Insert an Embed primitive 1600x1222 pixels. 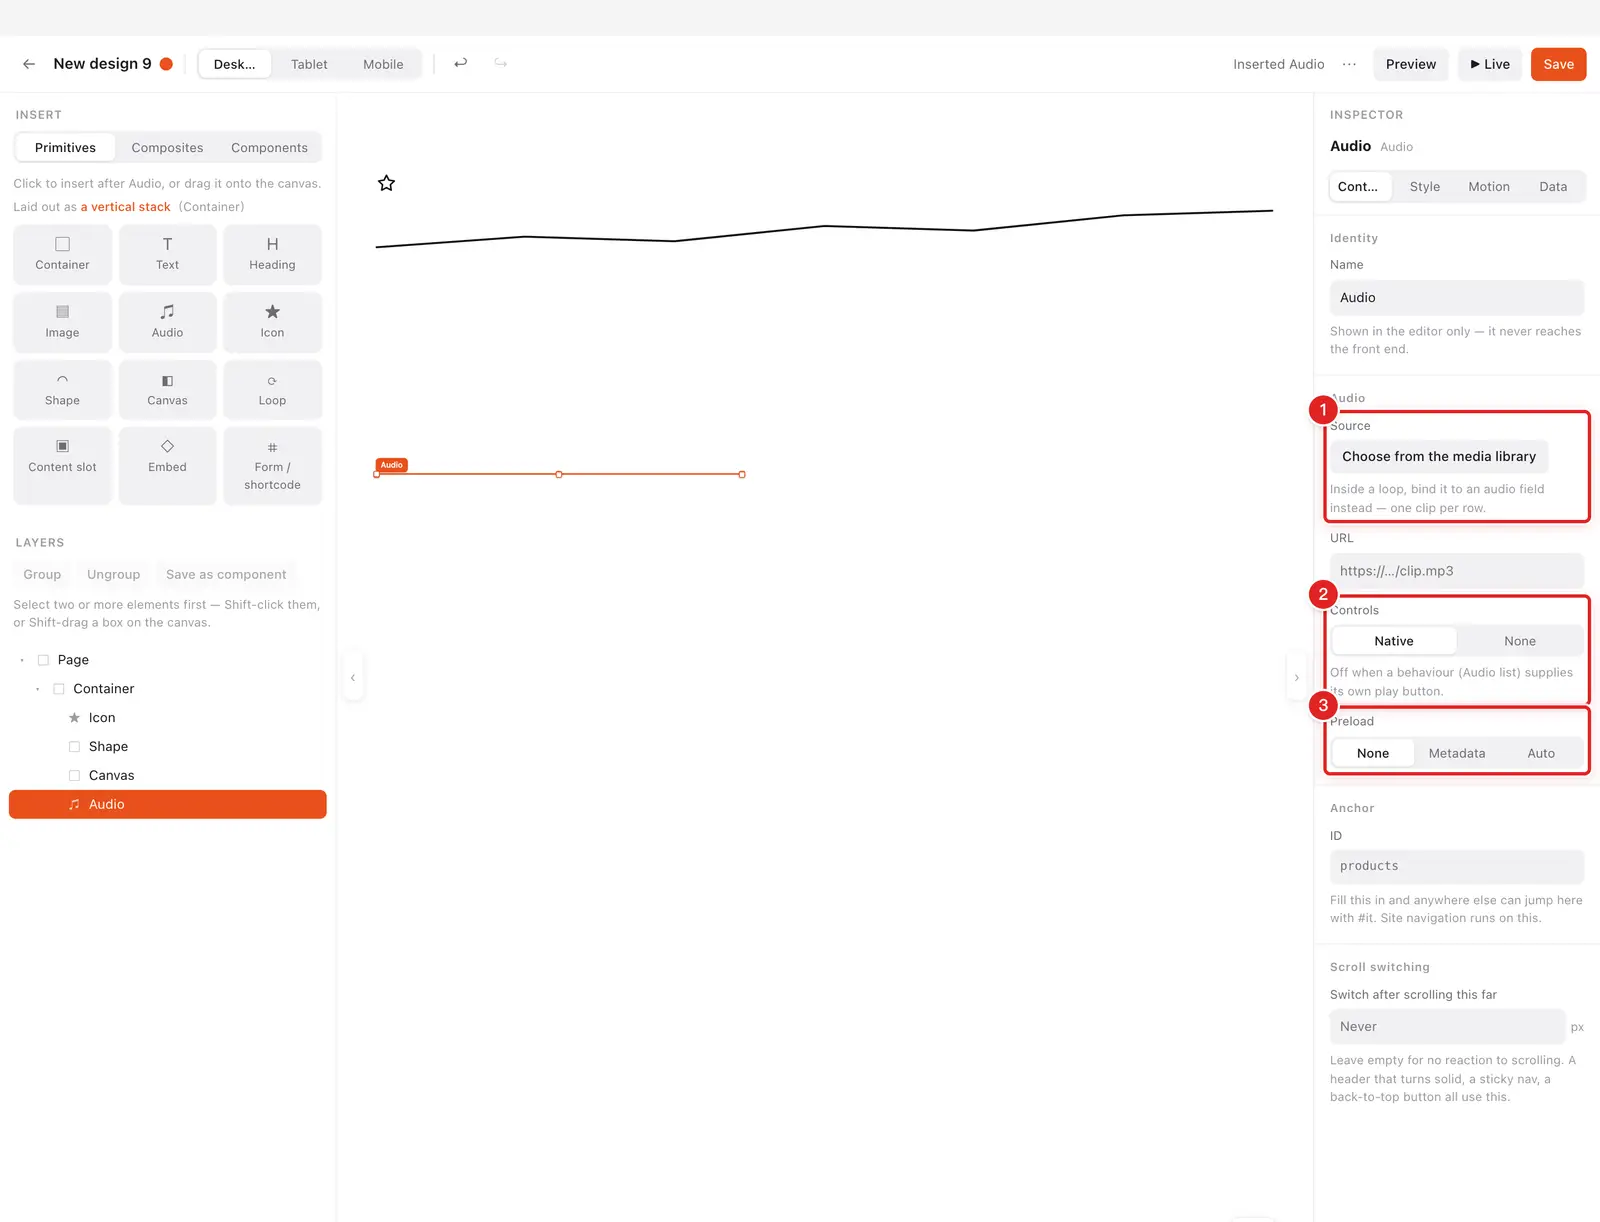(x=167, y=466)
